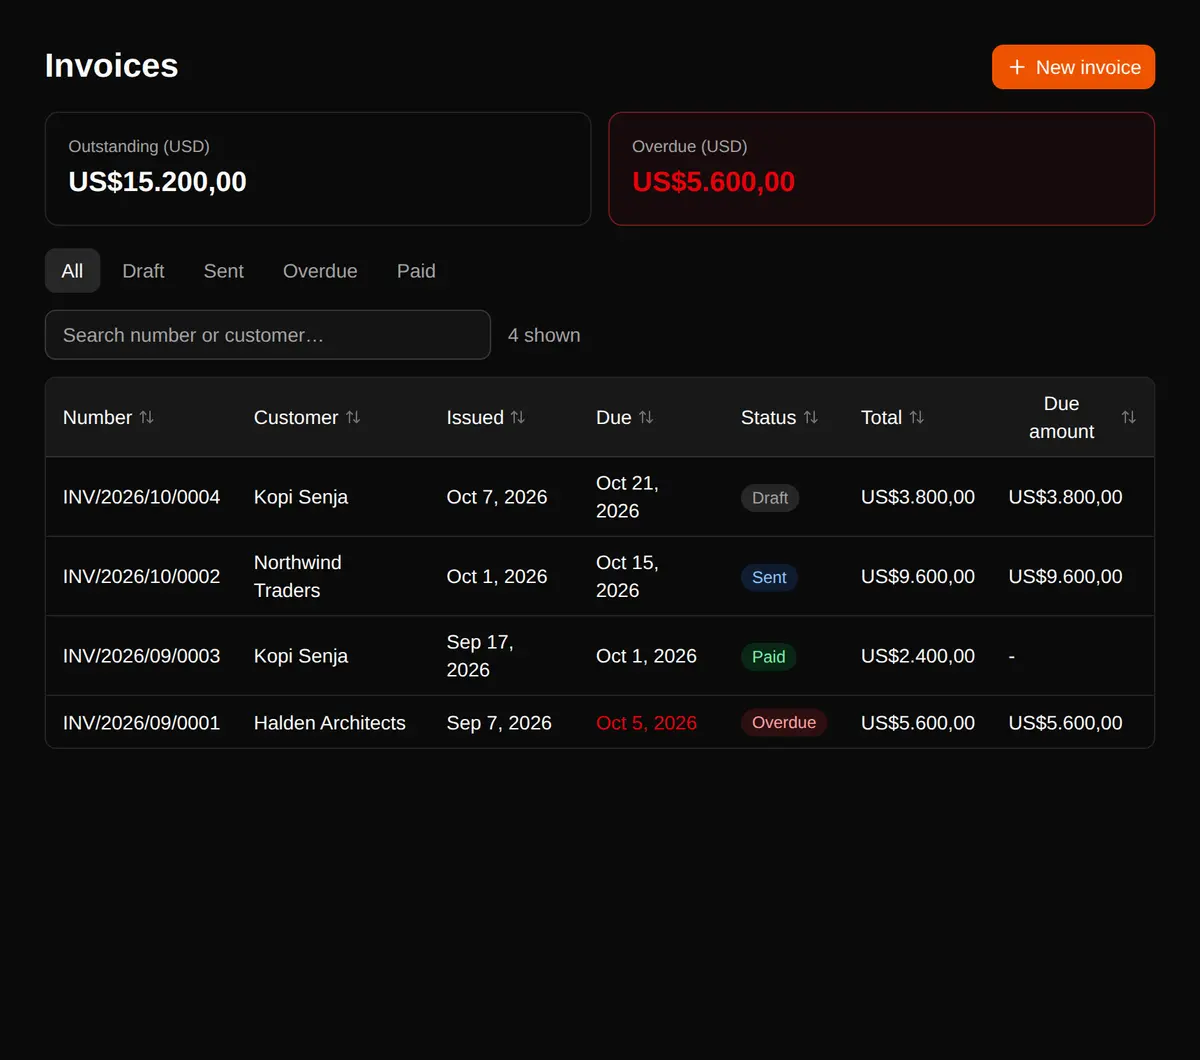1200x1060 pixels.
Task: Sort by Due amount arrows icon
Action: coord(1129,417)
